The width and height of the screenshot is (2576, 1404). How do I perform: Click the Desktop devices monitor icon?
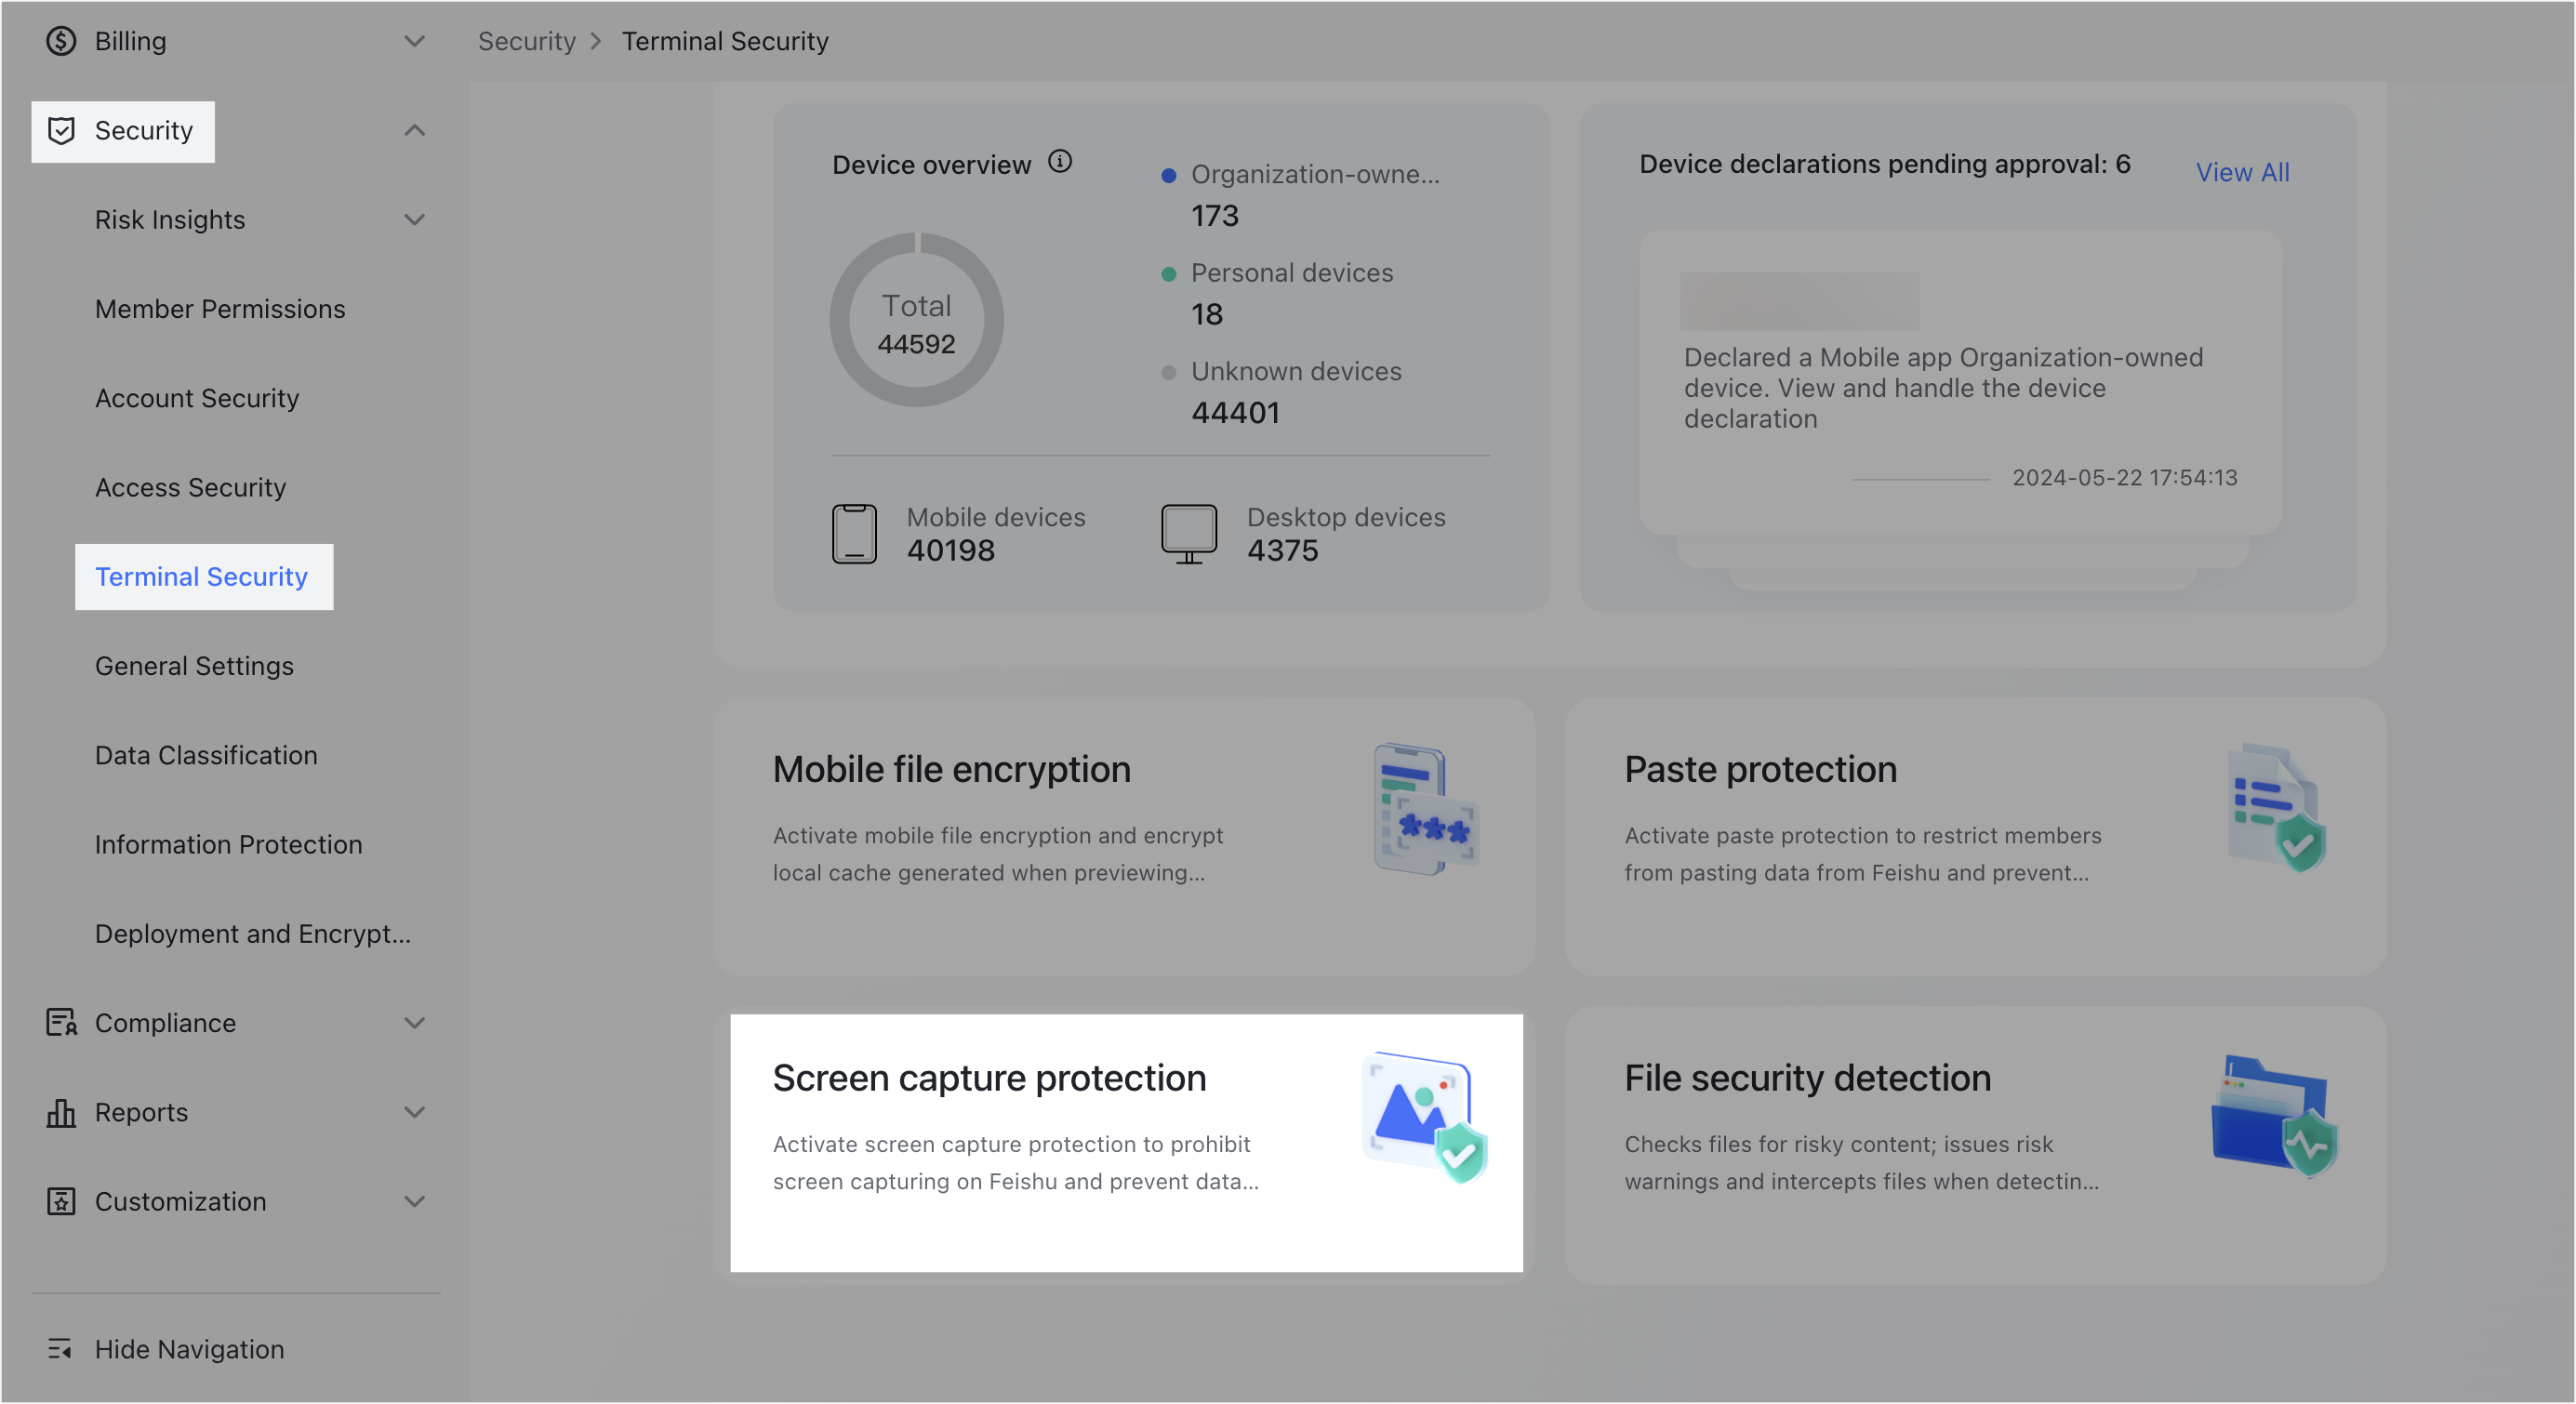[x=1189, y=533]
